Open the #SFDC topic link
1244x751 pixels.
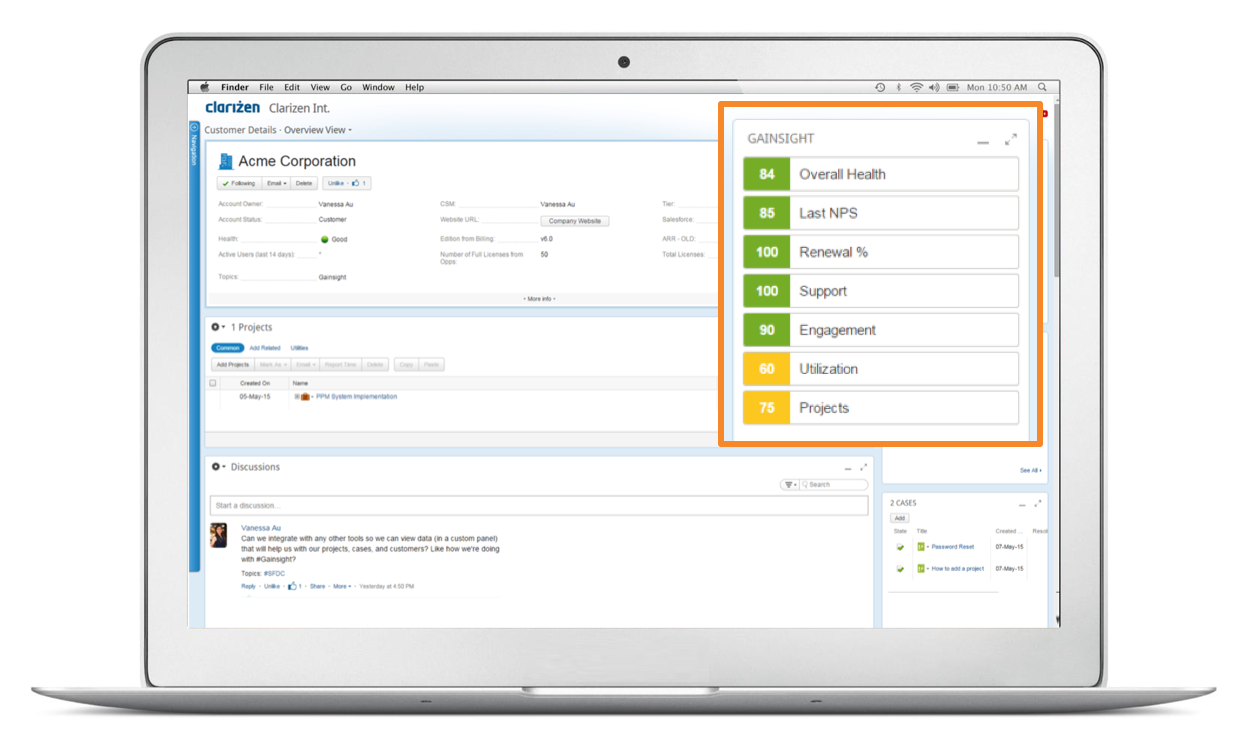(274, 574)
